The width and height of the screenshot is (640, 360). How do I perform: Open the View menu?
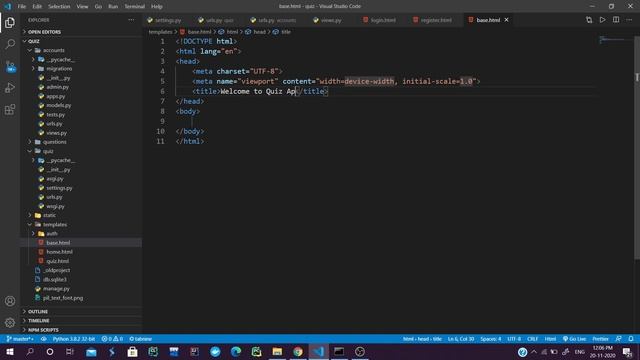point(82,7)
